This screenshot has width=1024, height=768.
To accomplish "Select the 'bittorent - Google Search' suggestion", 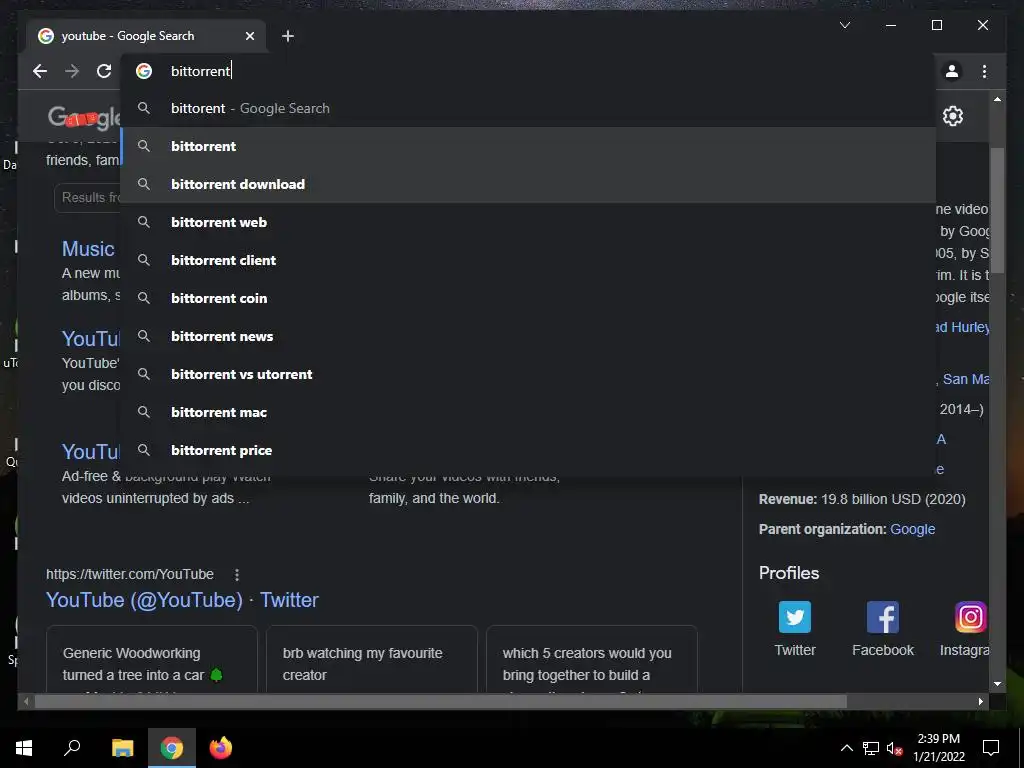I will [528, 108].
